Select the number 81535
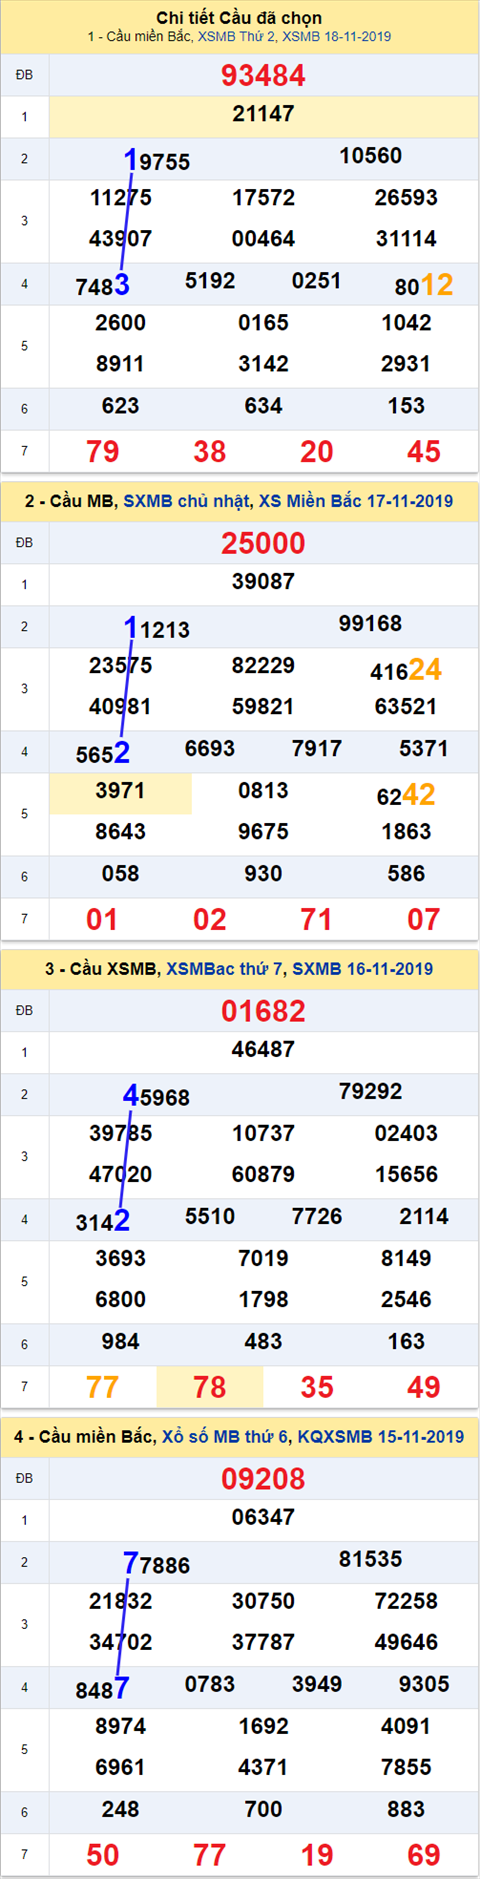The height and width of the screenshot is (1879, 480). (370, 1560)
